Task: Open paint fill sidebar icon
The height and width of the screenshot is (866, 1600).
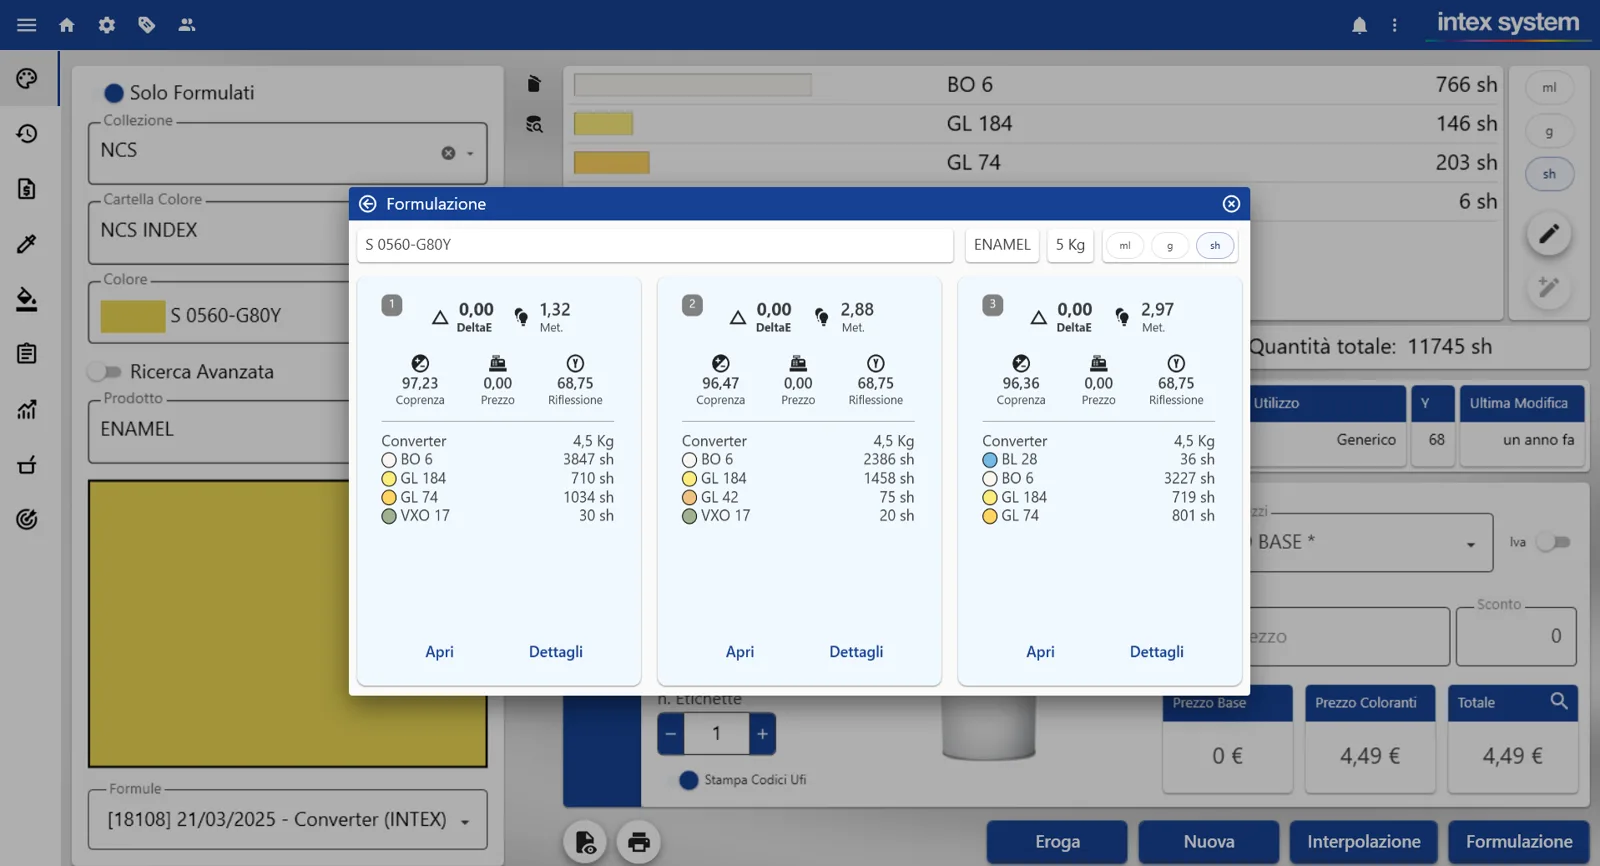Action: pos(27,299)
